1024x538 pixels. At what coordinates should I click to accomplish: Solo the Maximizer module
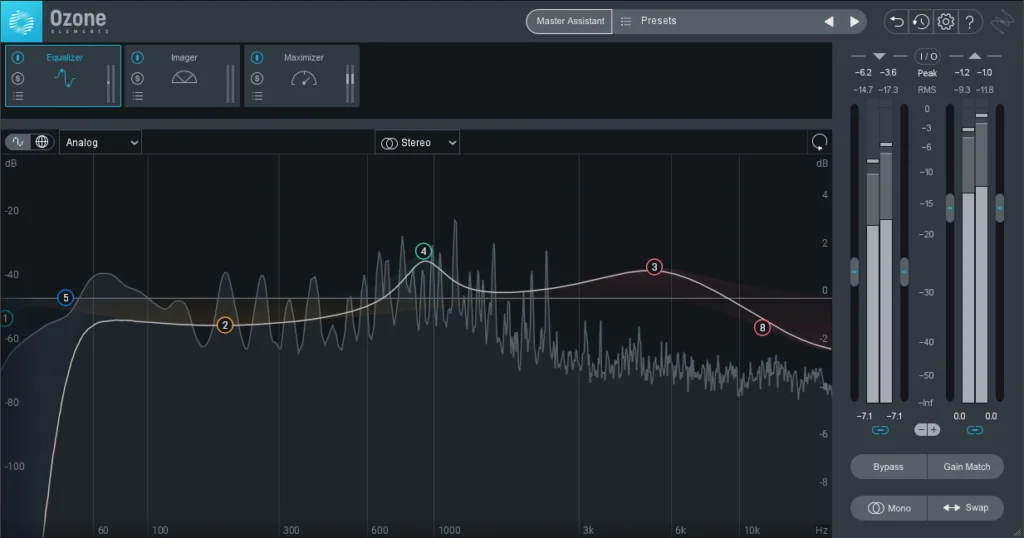pos(257,78)
